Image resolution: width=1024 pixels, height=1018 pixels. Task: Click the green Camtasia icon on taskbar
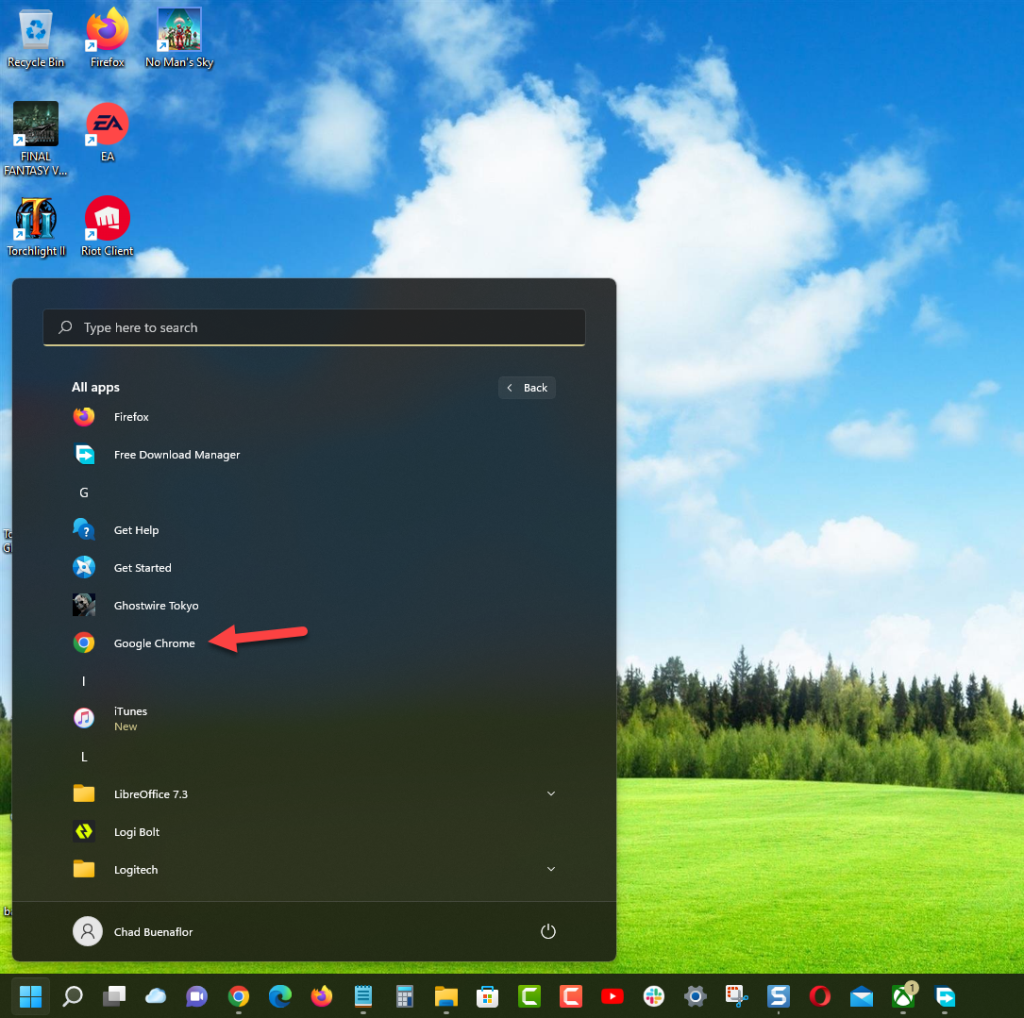click(529, 996)
